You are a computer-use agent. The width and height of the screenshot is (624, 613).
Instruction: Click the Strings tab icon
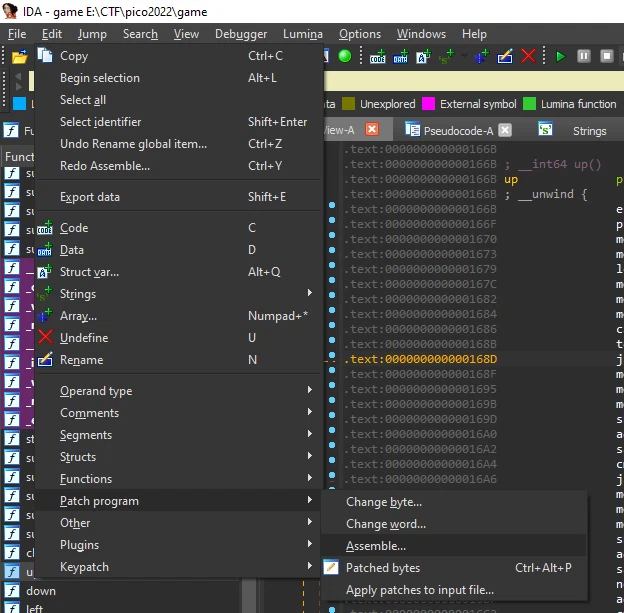545,129
